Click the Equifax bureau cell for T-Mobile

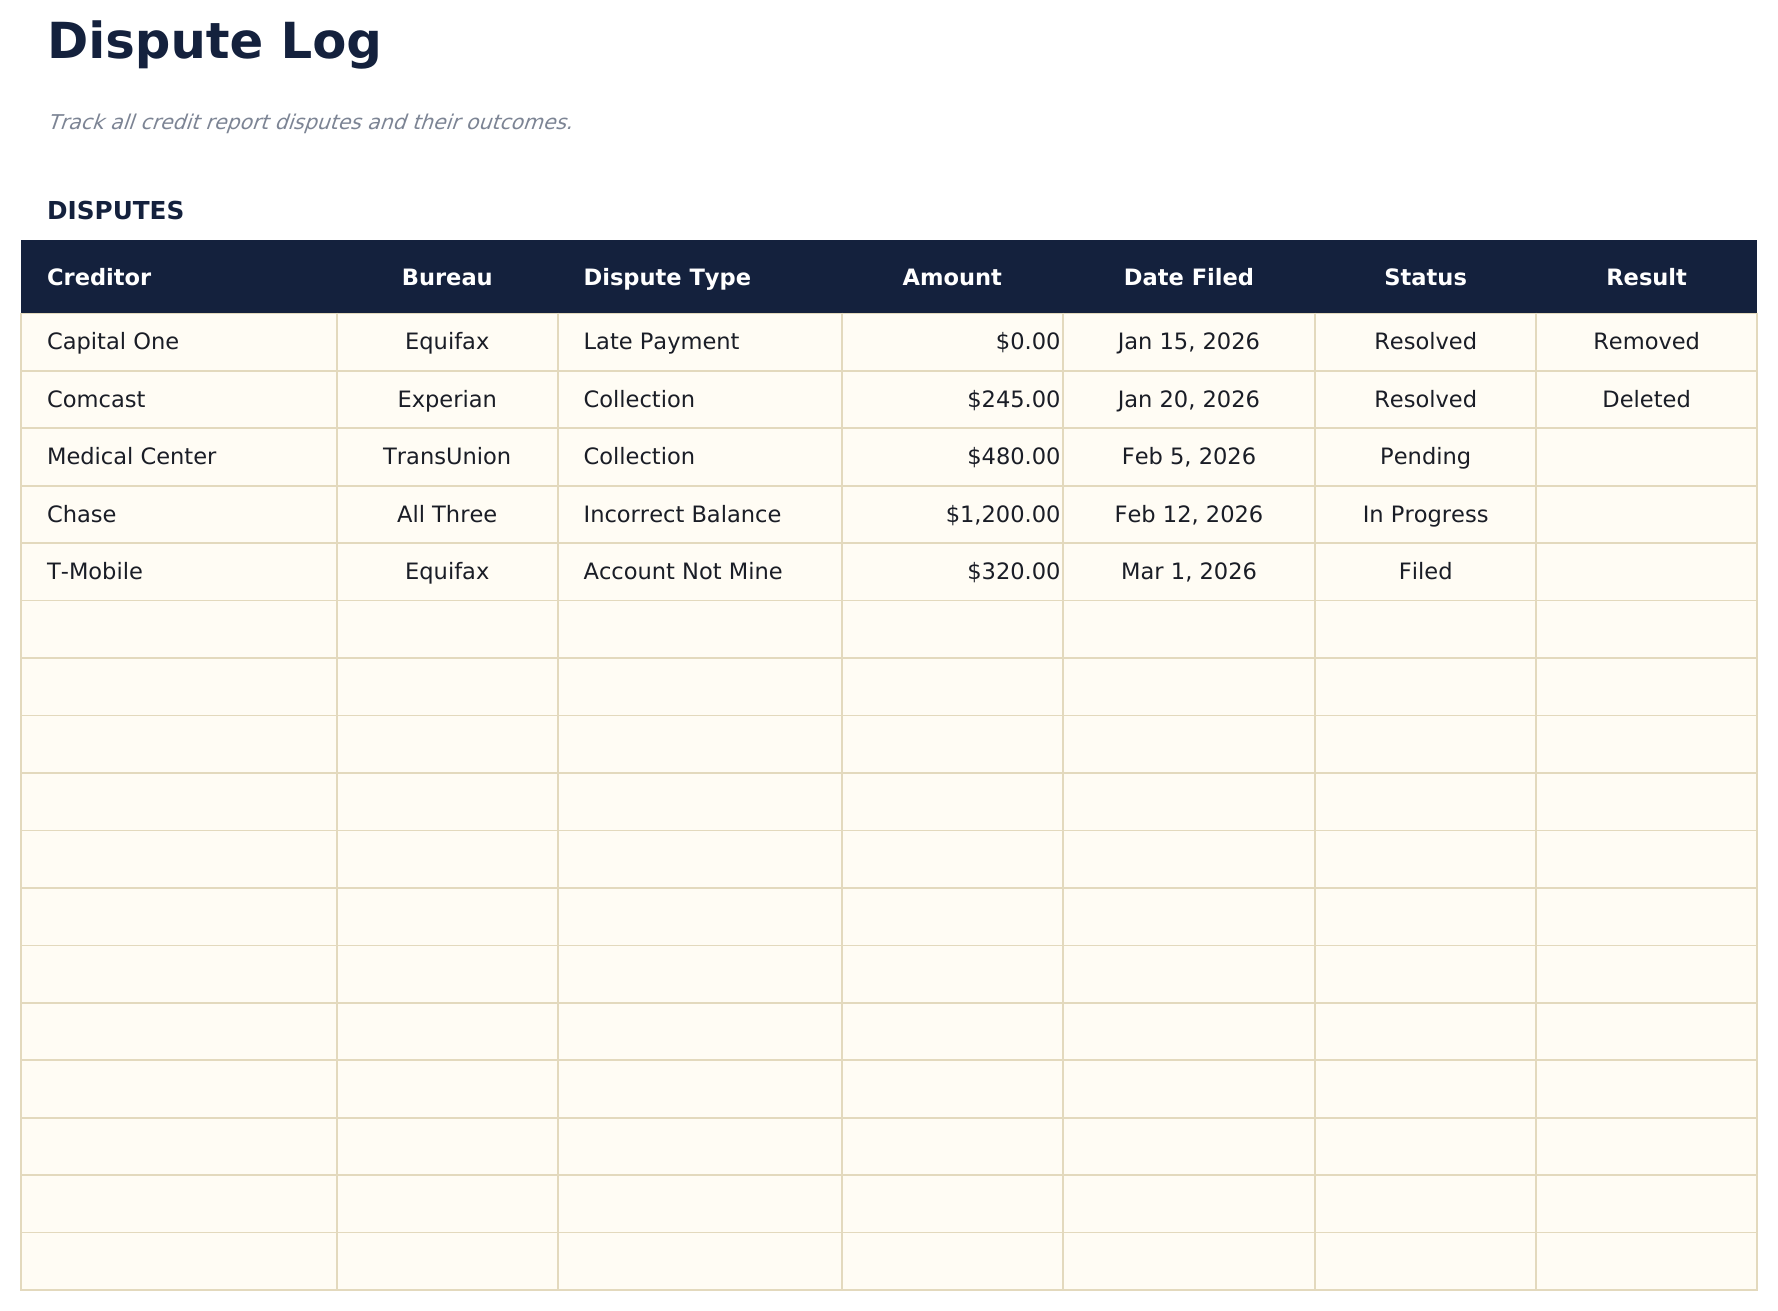click(x=446, y=571)
